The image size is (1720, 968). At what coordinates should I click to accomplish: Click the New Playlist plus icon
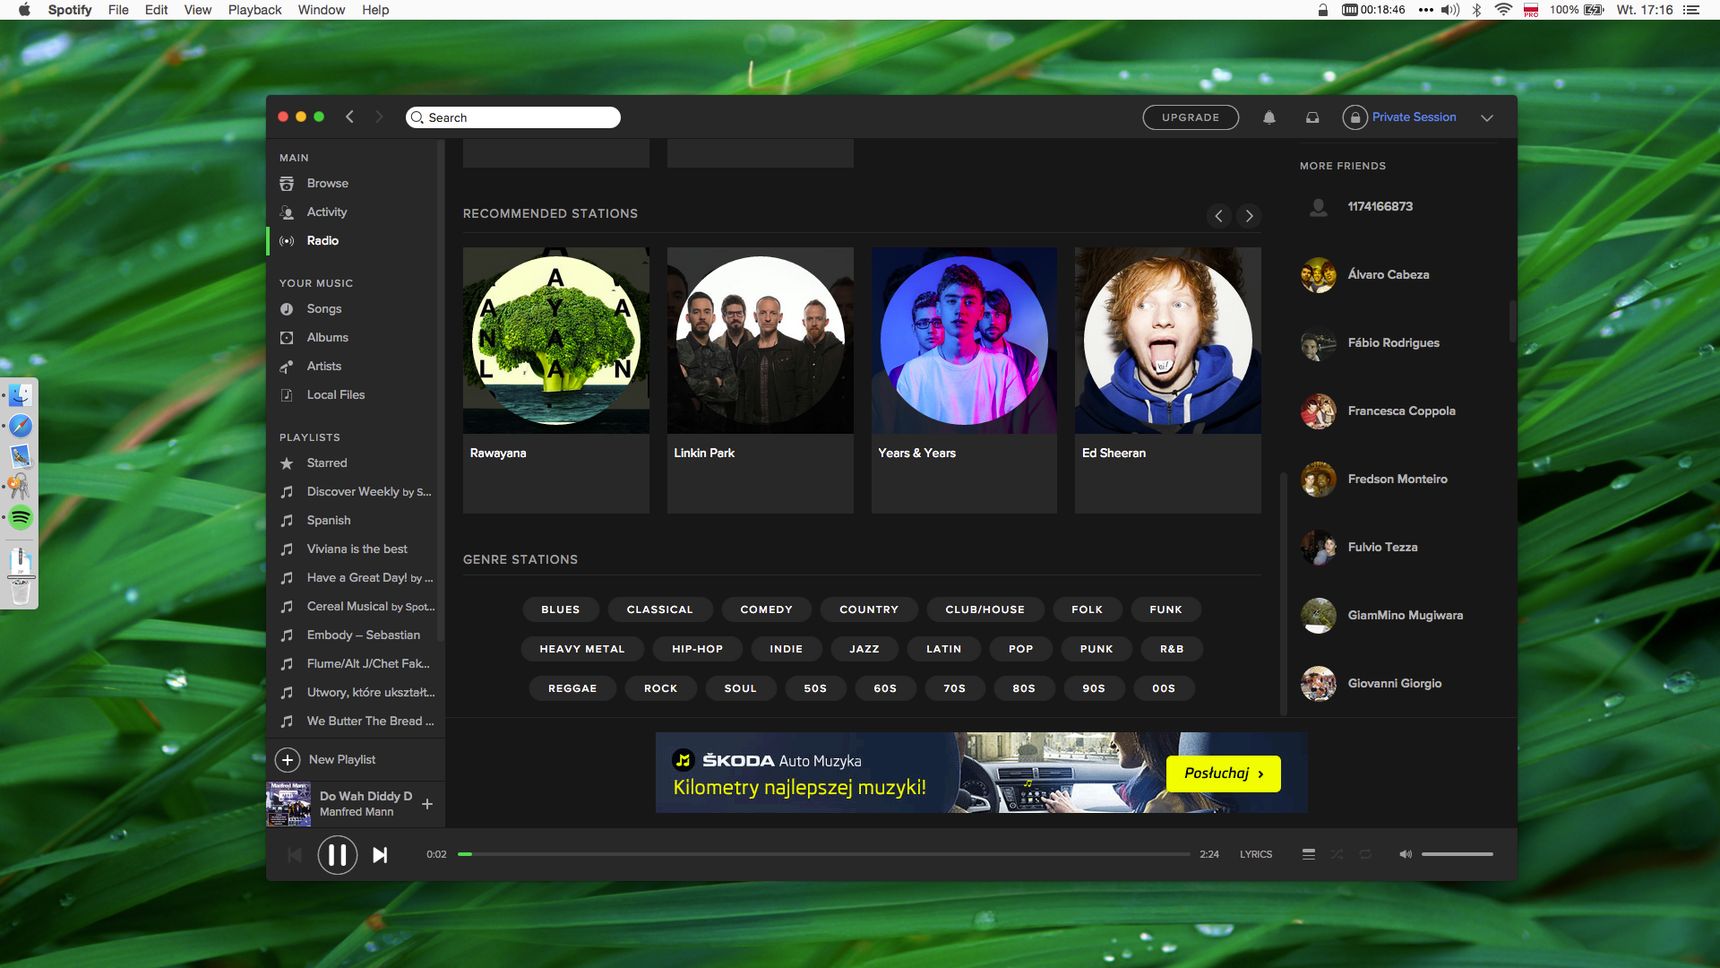[287, 760]
